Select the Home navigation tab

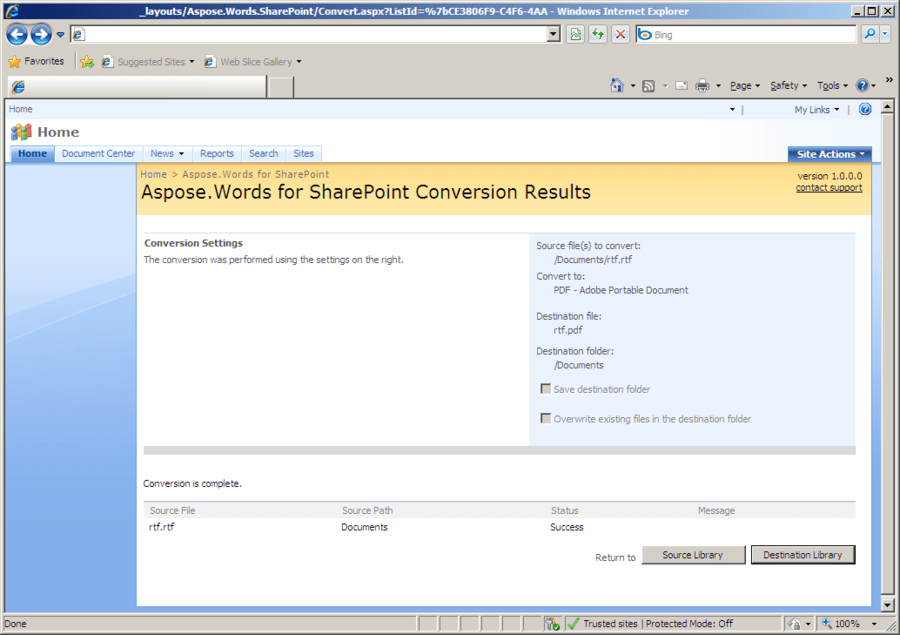point(32,153)
